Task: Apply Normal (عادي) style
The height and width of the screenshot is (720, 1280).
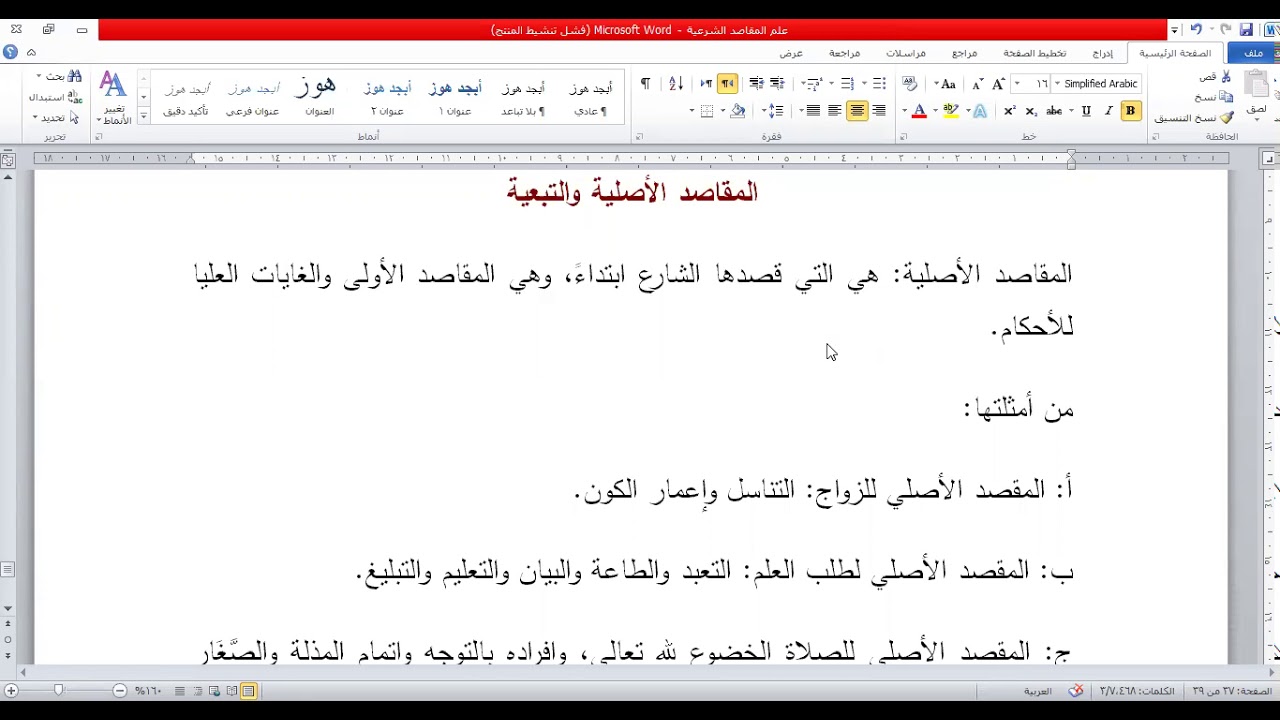Action: click(x=590, y=98)
